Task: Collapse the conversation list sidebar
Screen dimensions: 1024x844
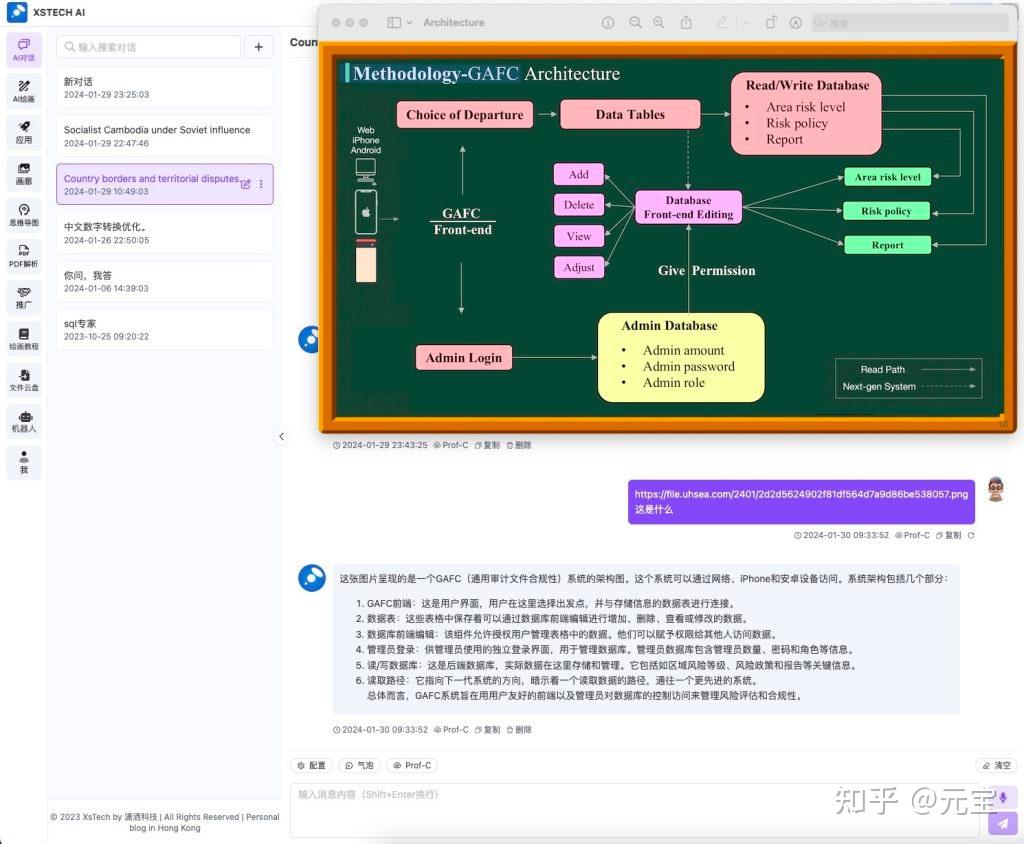Action: click(281, 436)
